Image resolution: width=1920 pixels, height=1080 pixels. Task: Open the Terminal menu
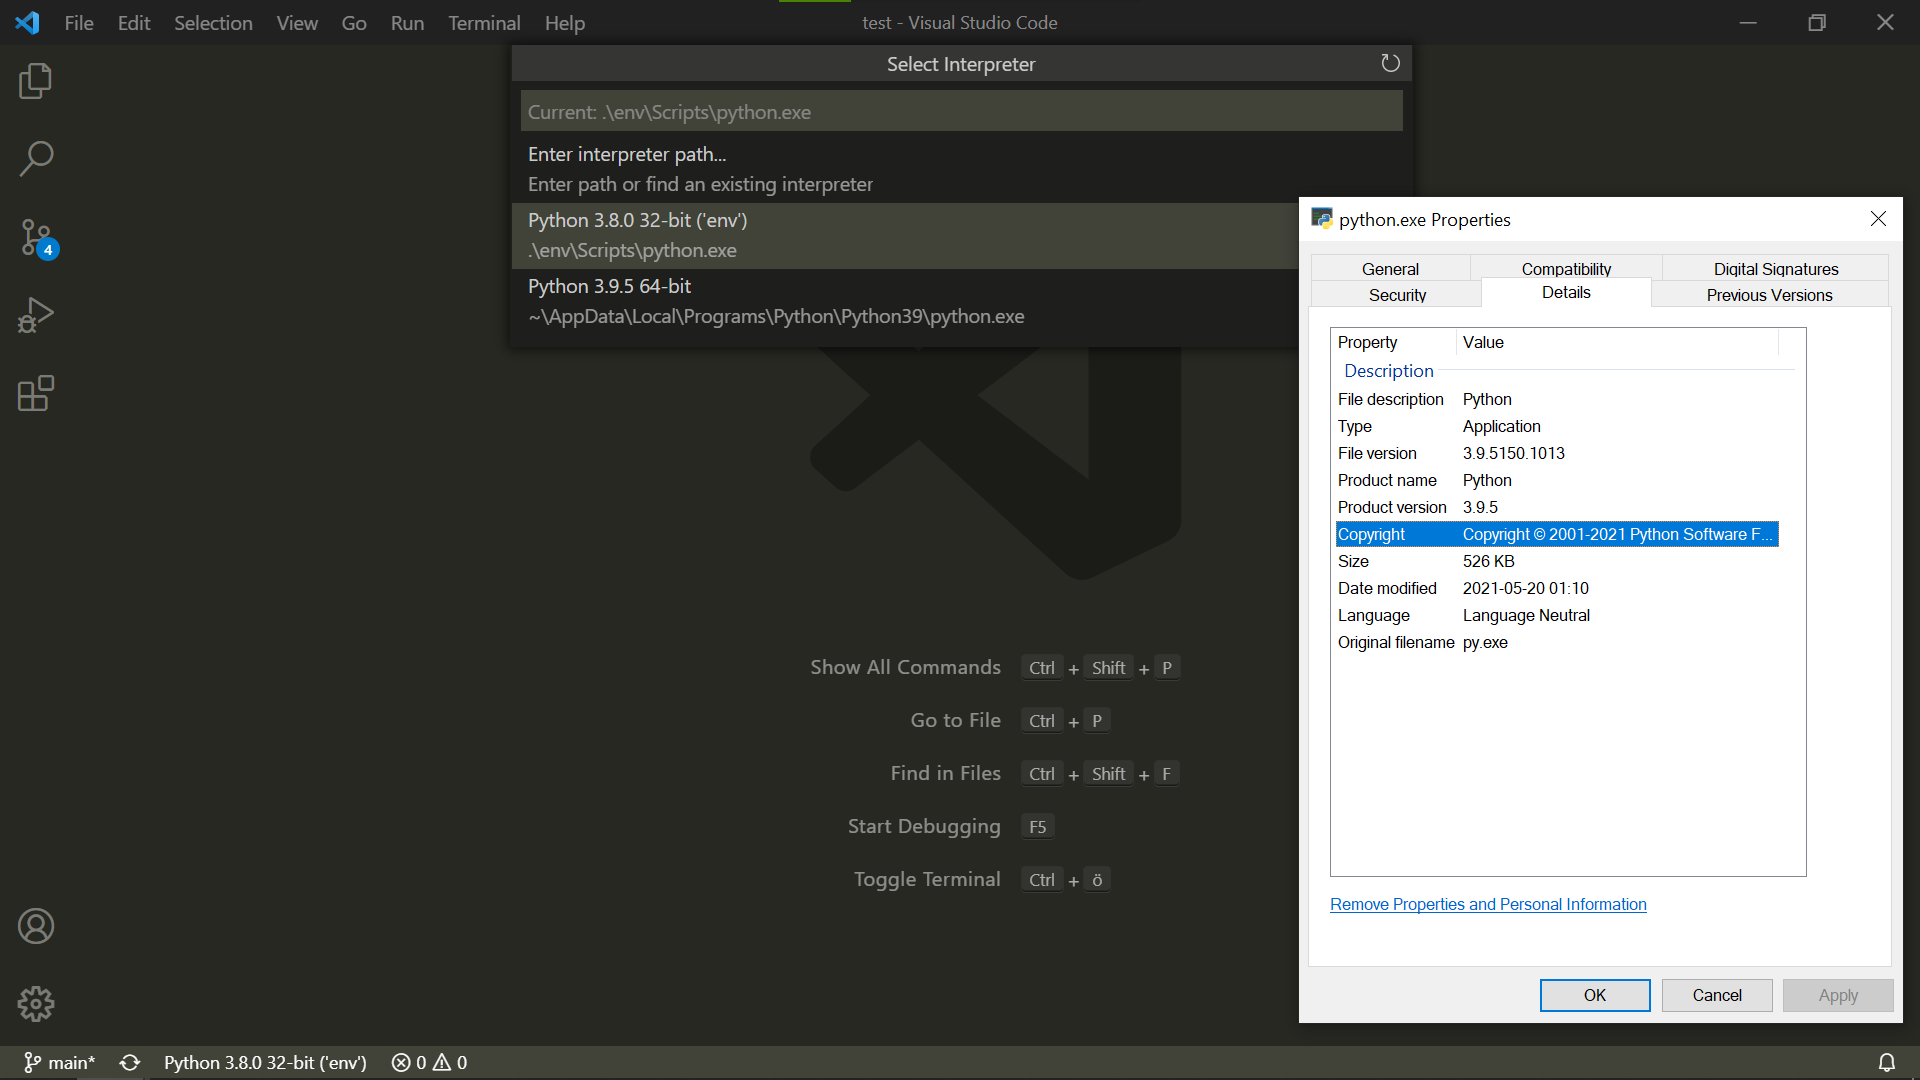[484, 23]
